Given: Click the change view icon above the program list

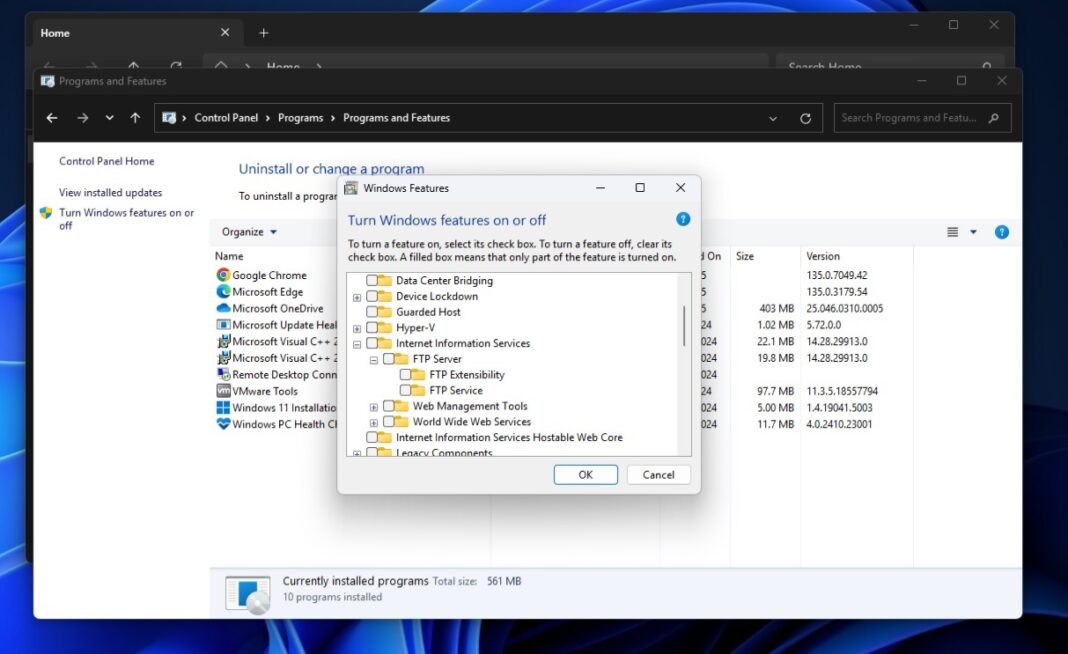Looking at the screenshot, I should coord(950,231).
